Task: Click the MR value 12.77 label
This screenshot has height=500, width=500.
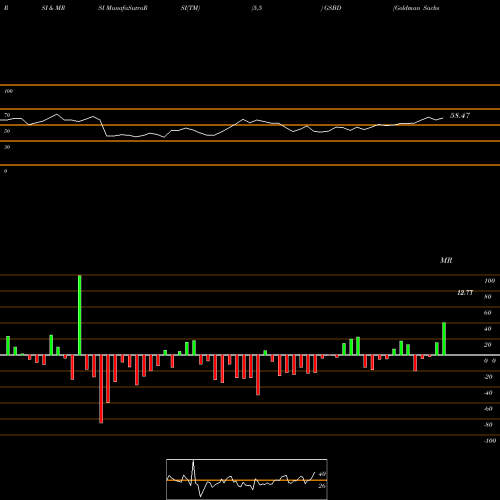Action: tap(465, 293)
